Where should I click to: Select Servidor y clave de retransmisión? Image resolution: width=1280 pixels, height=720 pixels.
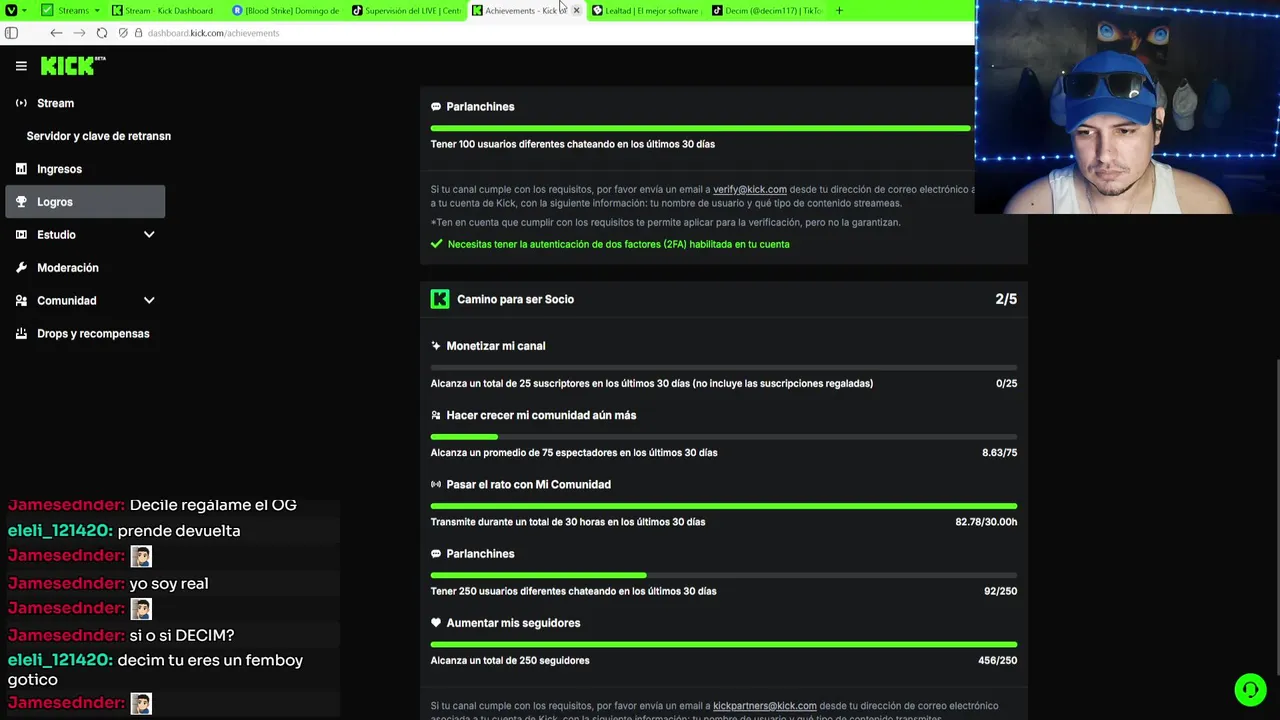(x=98, y=136)
